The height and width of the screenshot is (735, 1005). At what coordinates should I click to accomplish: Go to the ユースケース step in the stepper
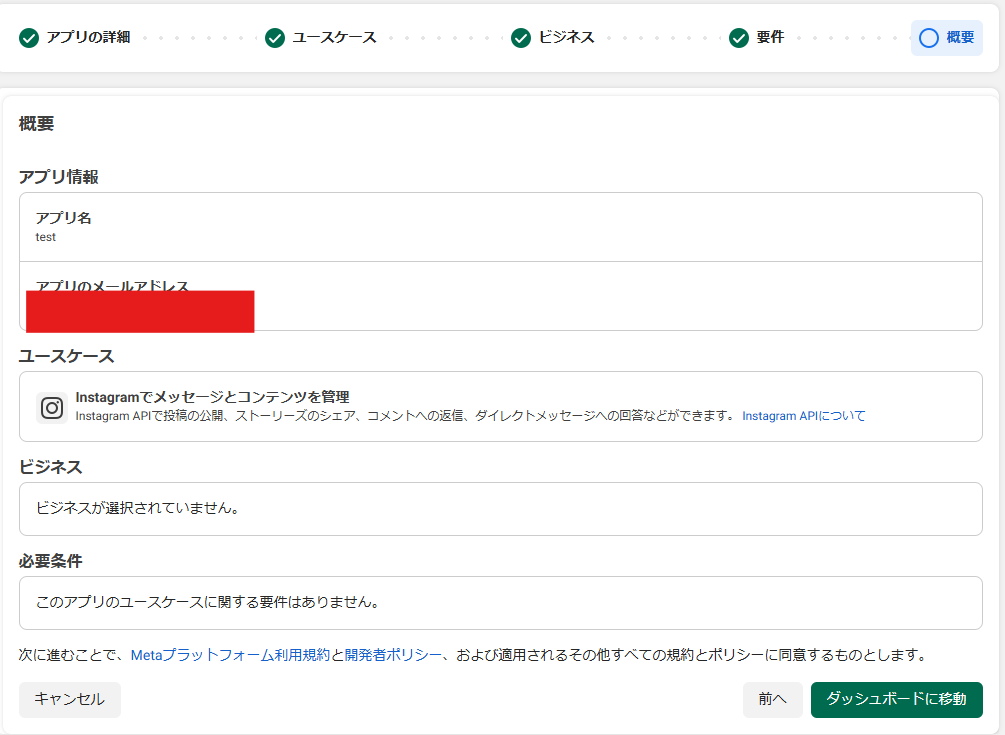(335, 37)
